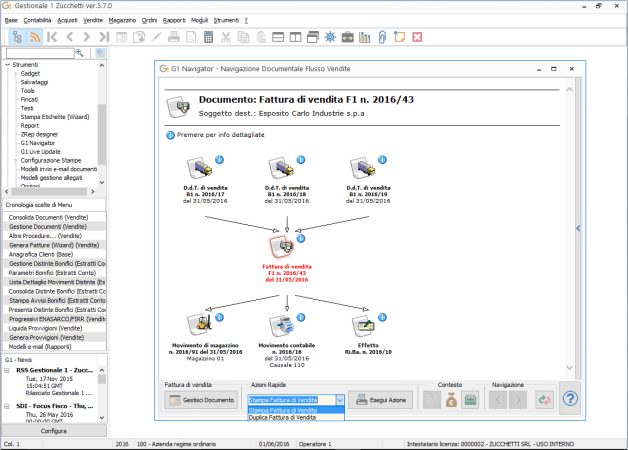The image size is (628, 450).
Task: Collapse the SDI - Focus Fisco news item
Action: coord(7,406)
